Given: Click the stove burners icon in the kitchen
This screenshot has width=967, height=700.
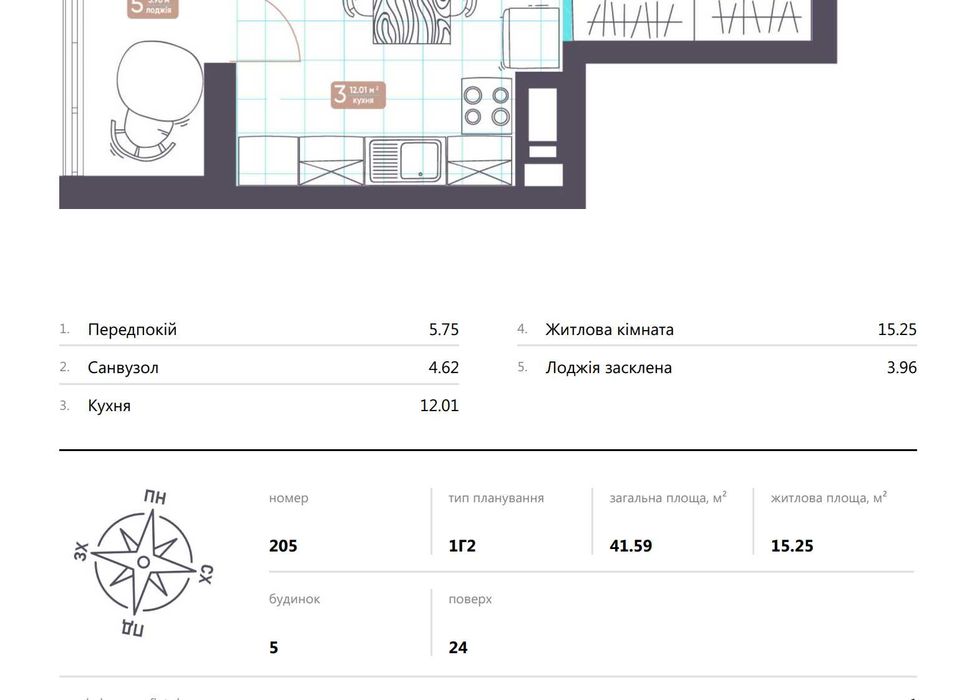Looking at the screenshot, I should pos(486,105).
